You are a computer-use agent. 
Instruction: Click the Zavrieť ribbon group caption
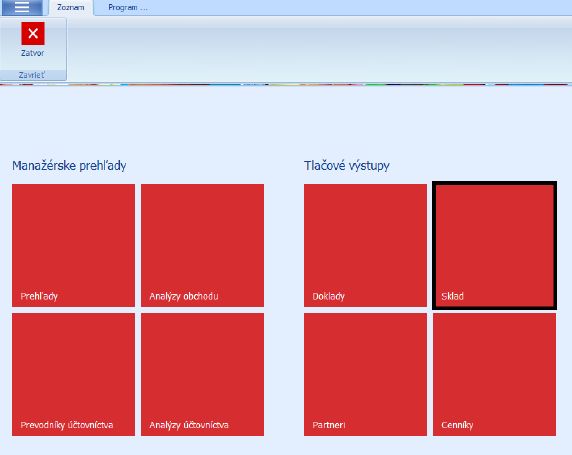coord(32,75)
